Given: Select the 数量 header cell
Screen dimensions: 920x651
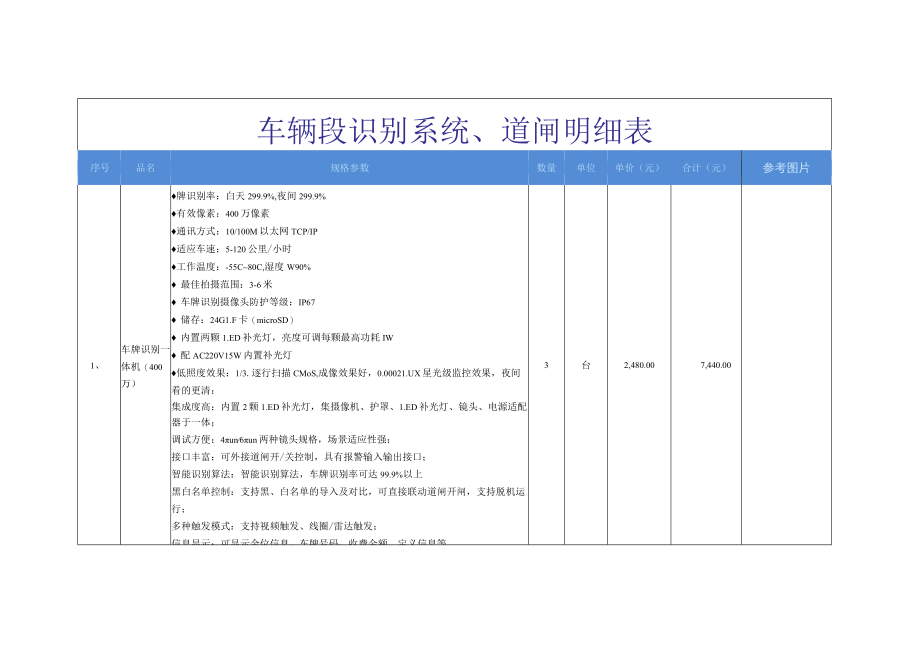Looking at the screenshot, I should pos(545,168).
